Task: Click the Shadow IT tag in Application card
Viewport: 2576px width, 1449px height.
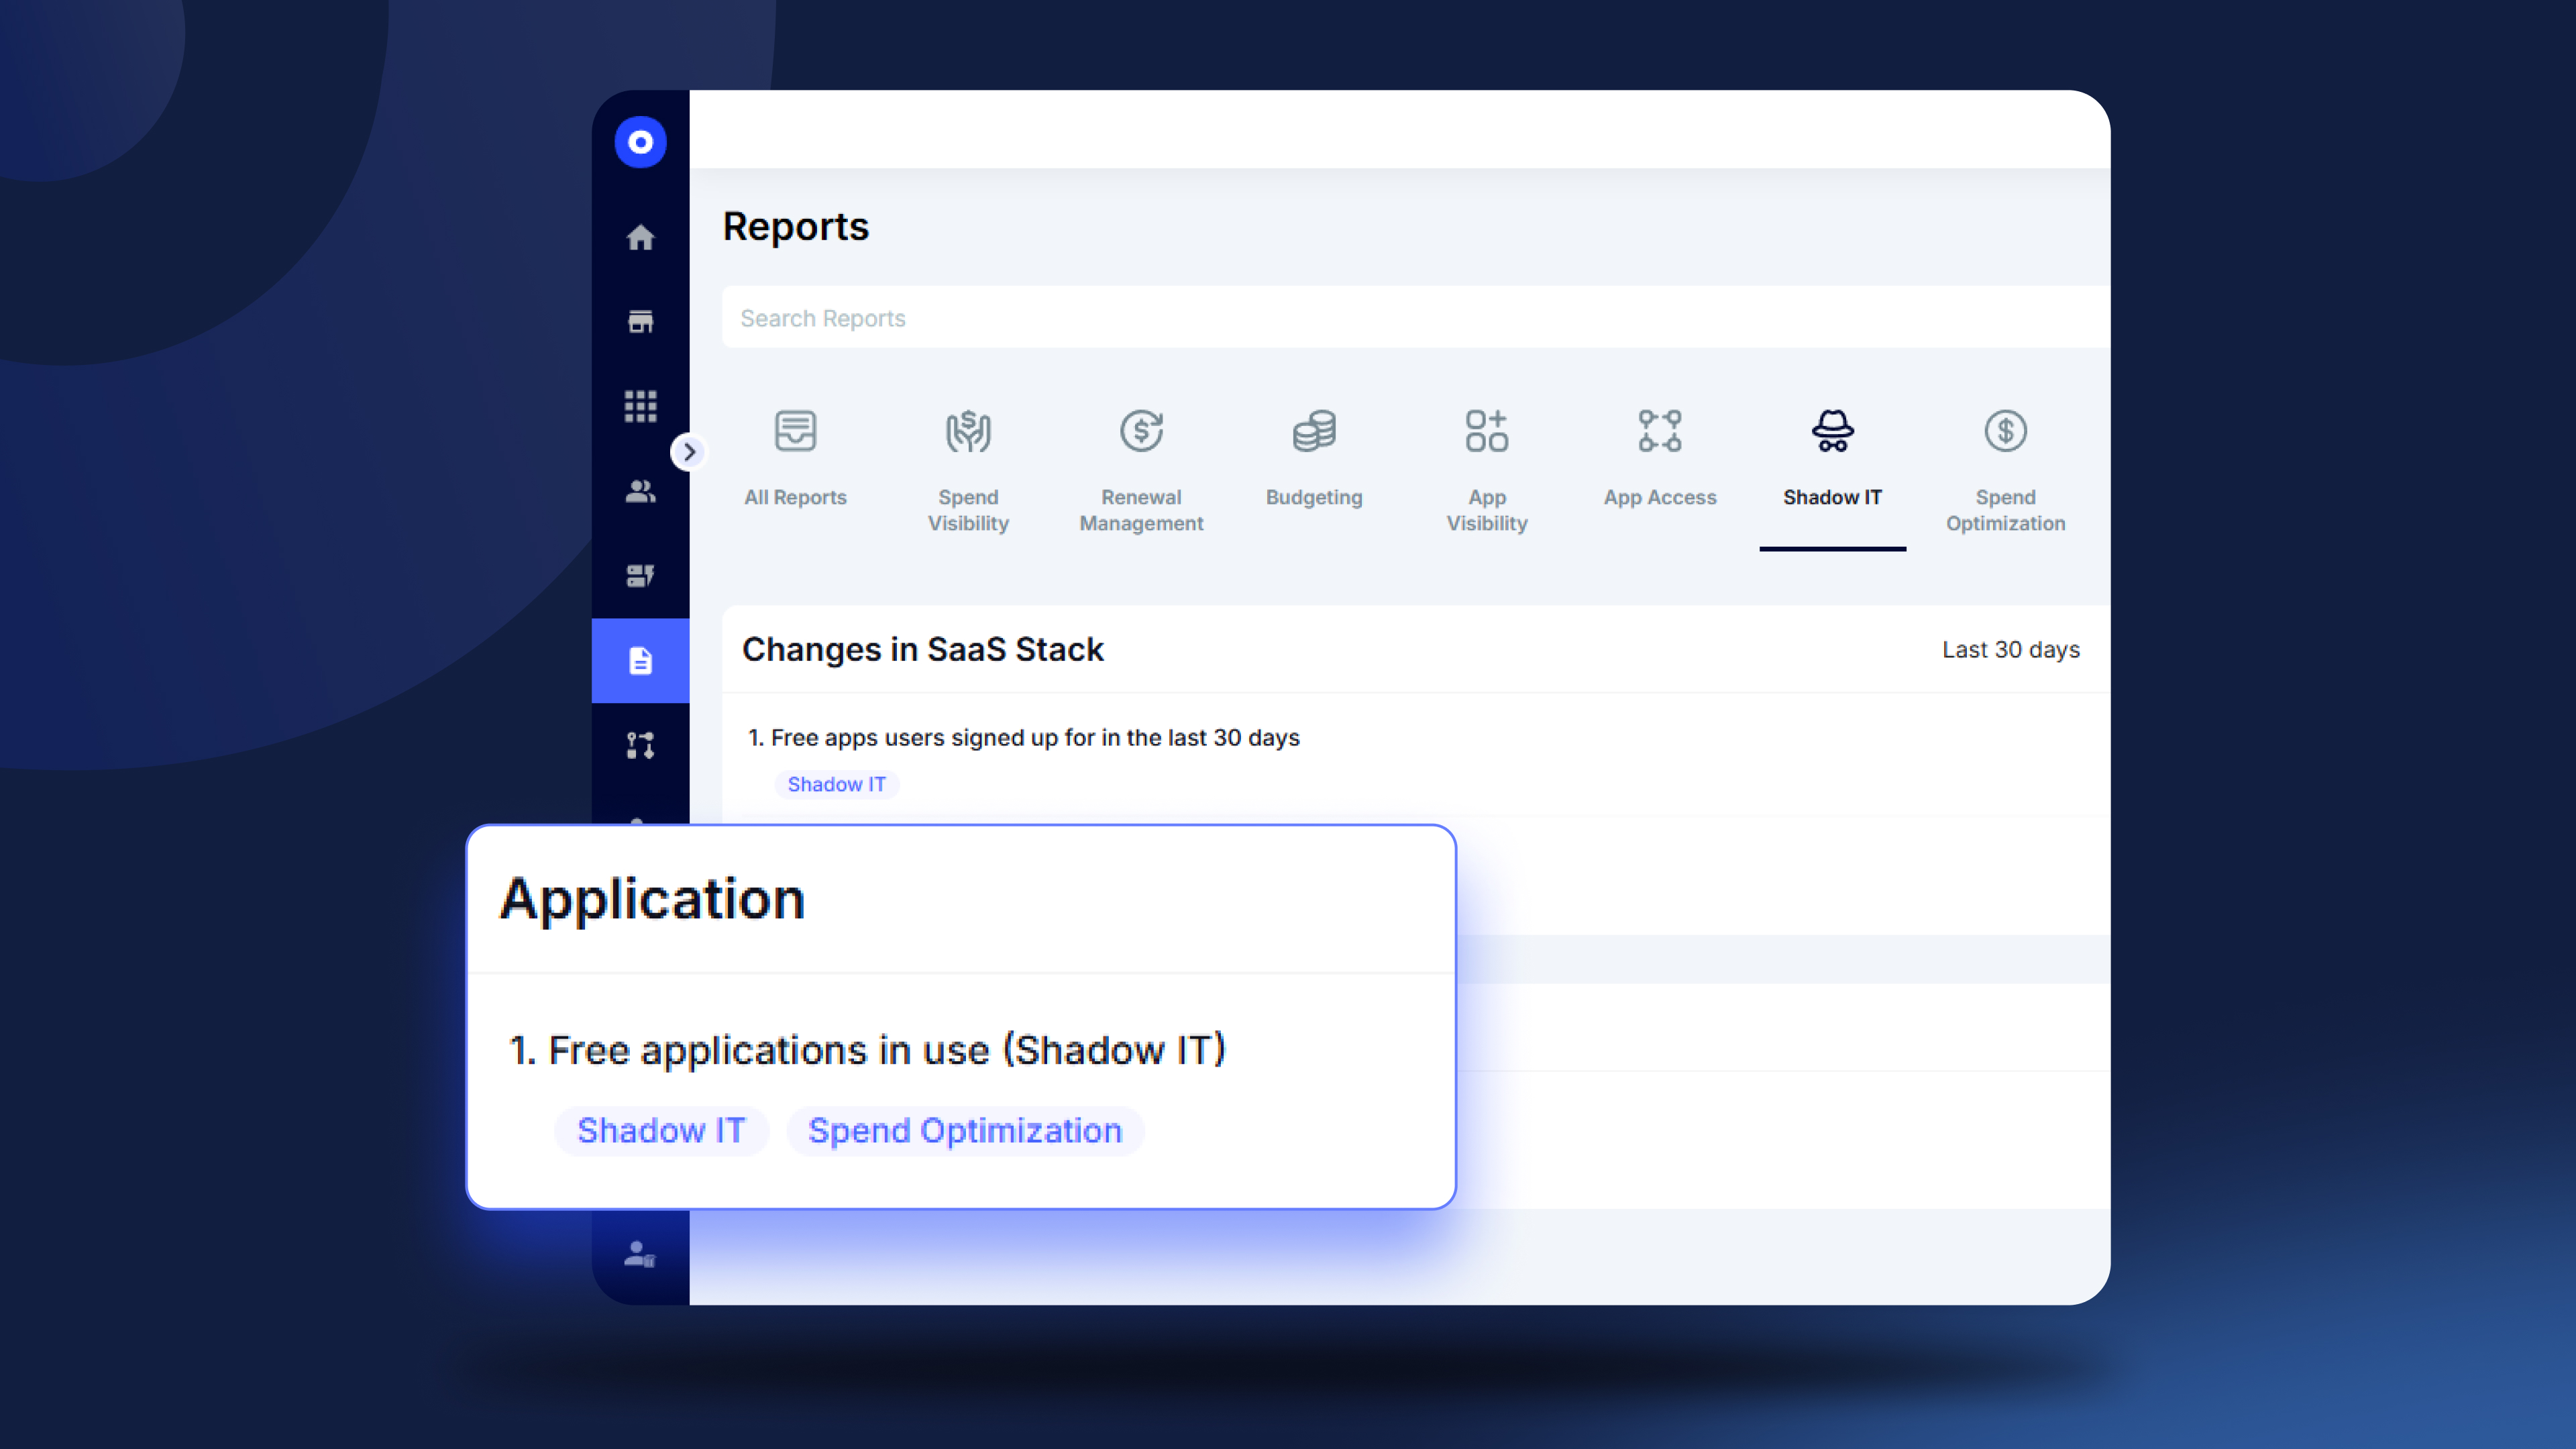Action: pyautogui.click(x=661, y=1131)
